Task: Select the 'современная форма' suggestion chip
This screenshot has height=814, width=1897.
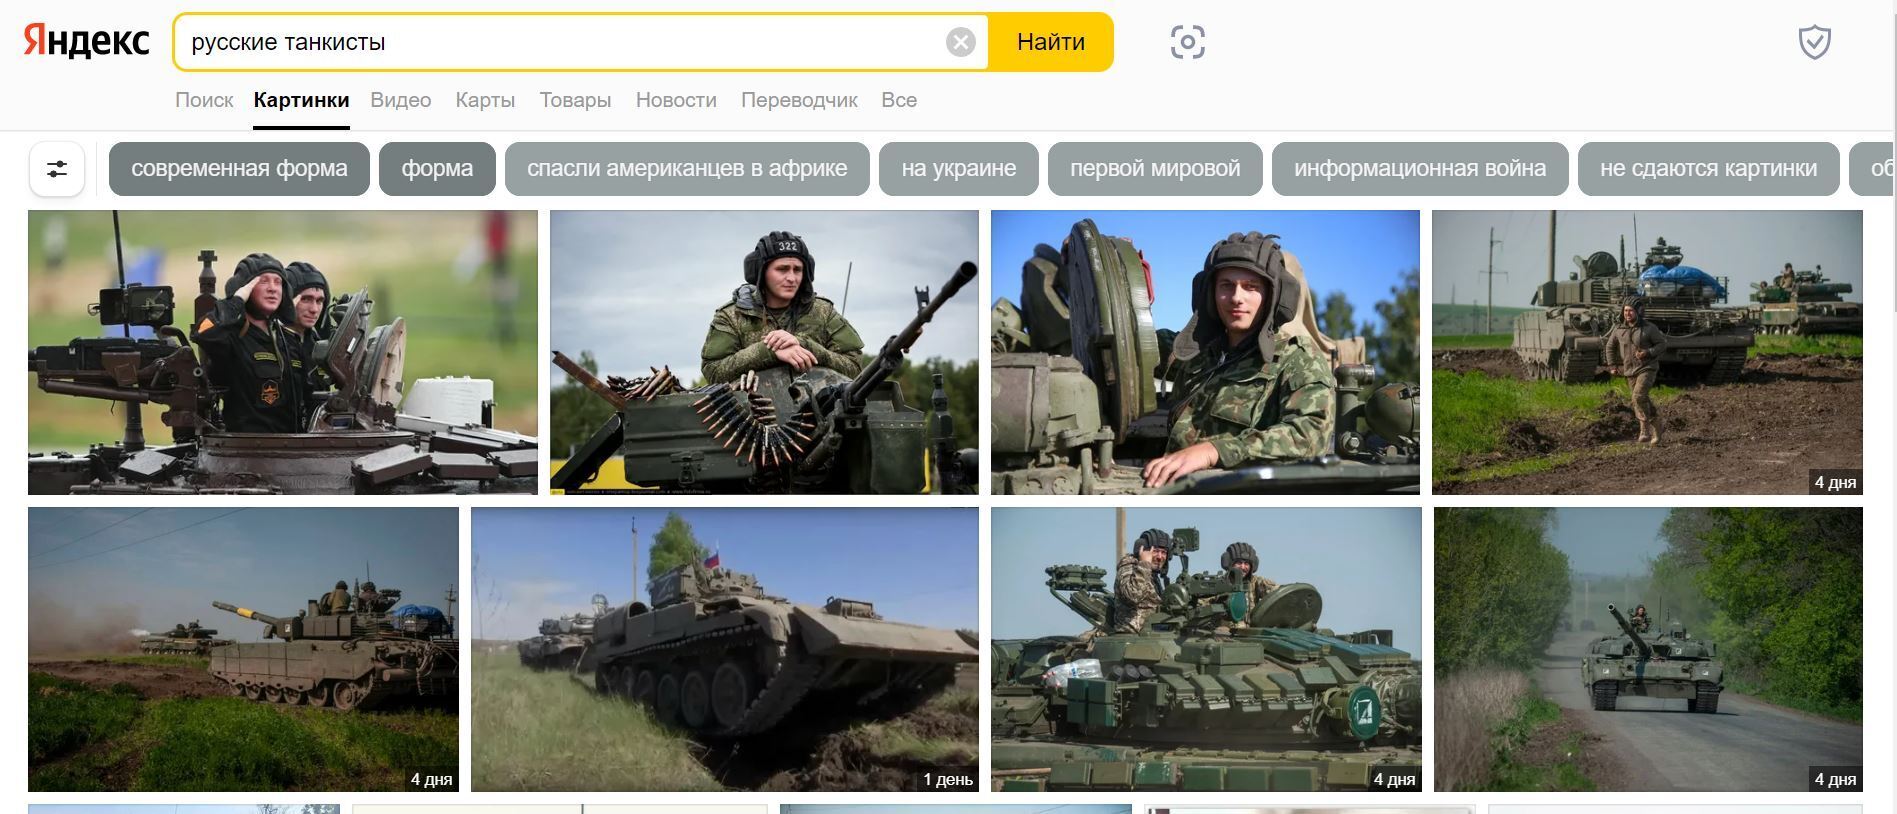Action: (239, 169)
